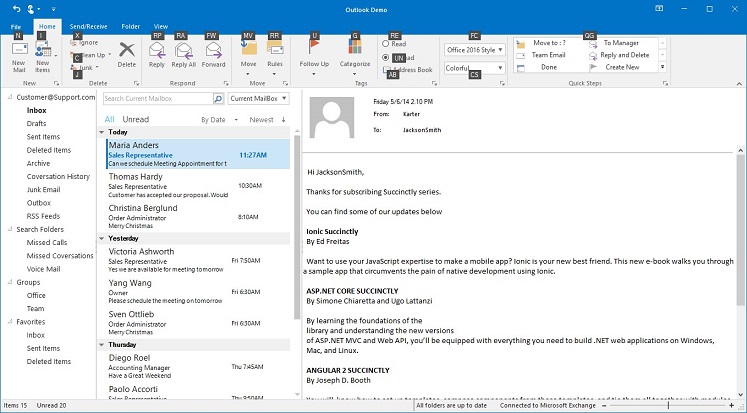Select the Read radio button
The width and height of the screenshot is (747, 413).
(385, 44)
